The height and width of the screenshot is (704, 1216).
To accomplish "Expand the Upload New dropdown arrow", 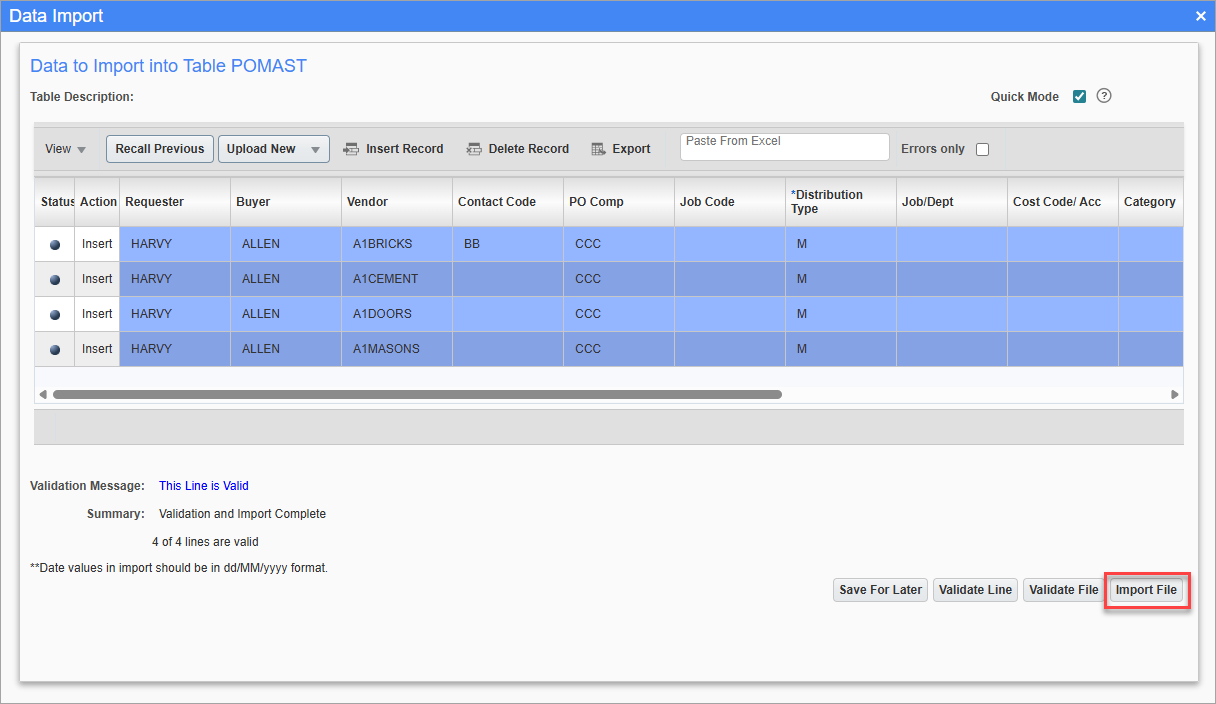I will pos(315,148).
